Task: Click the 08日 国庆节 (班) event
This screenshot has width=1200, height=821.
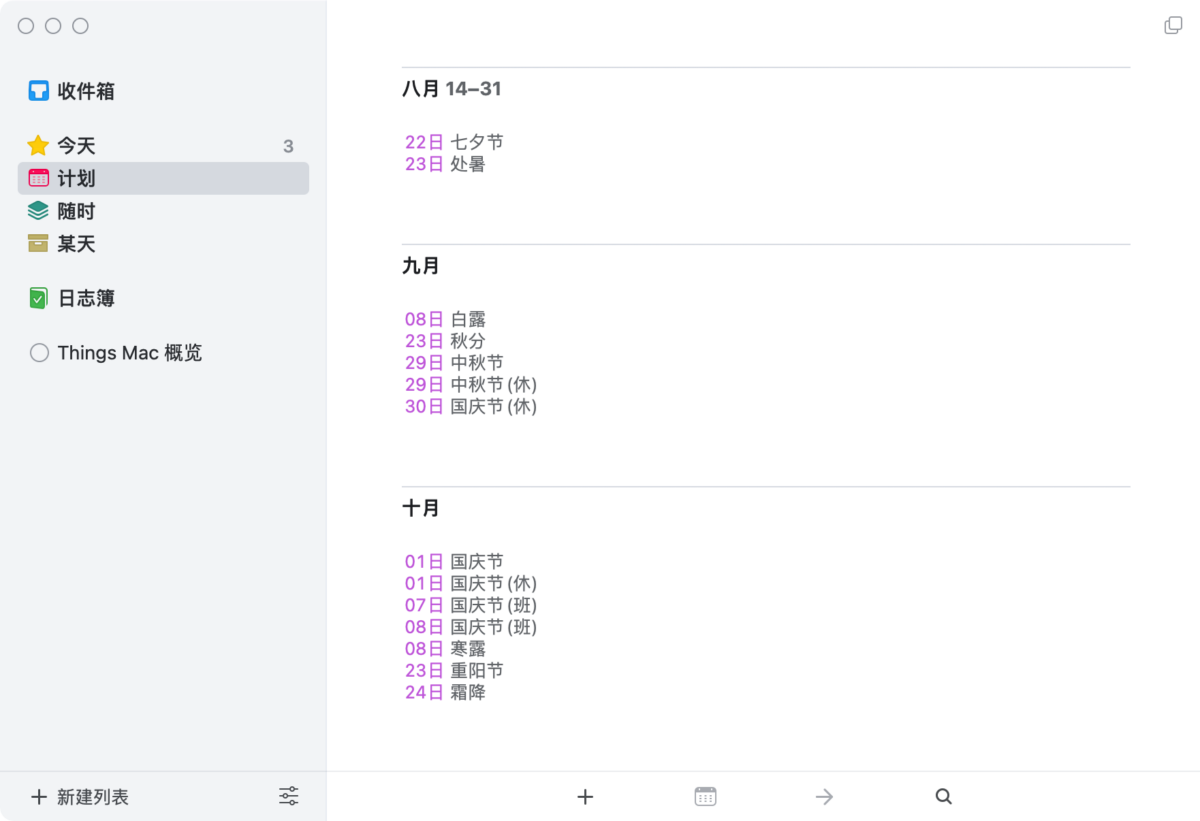Action: (471, 627)
